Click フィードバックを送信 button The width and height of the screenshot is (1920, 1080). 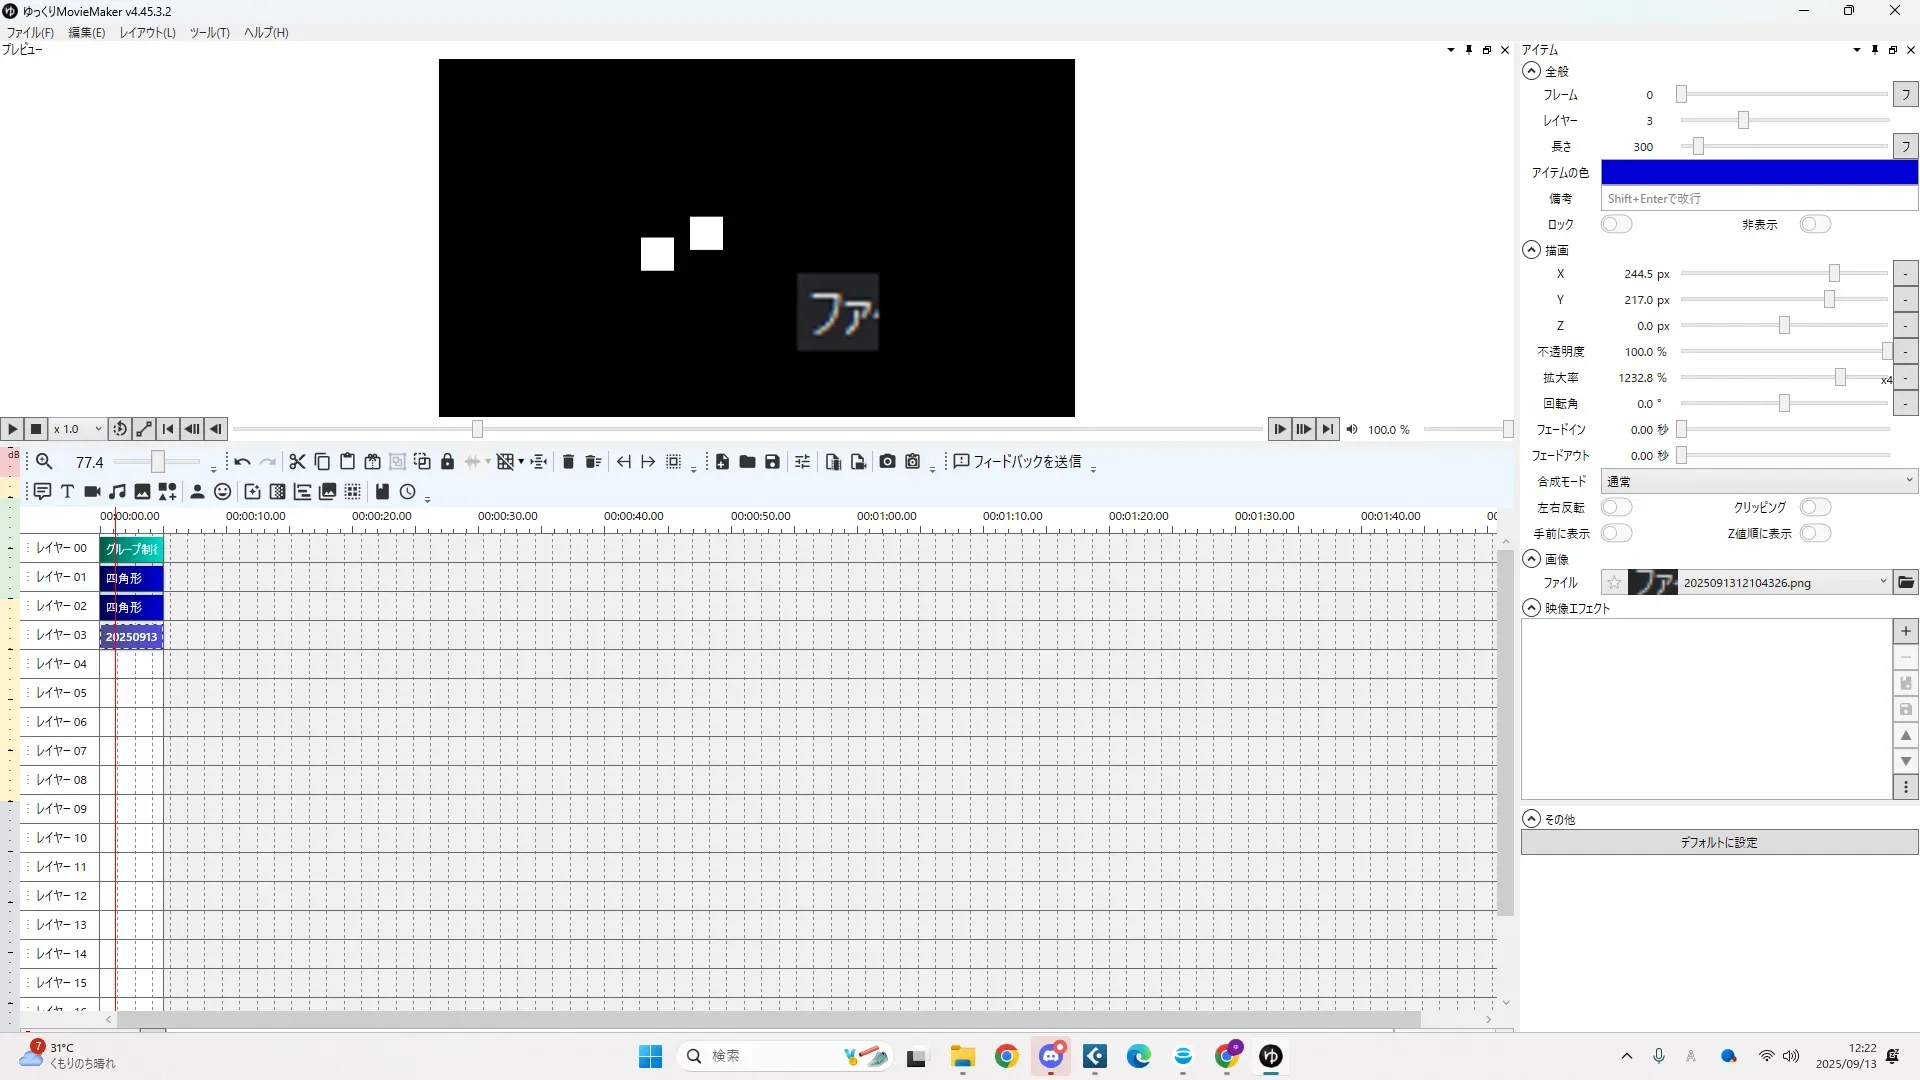pos(1017,462)
